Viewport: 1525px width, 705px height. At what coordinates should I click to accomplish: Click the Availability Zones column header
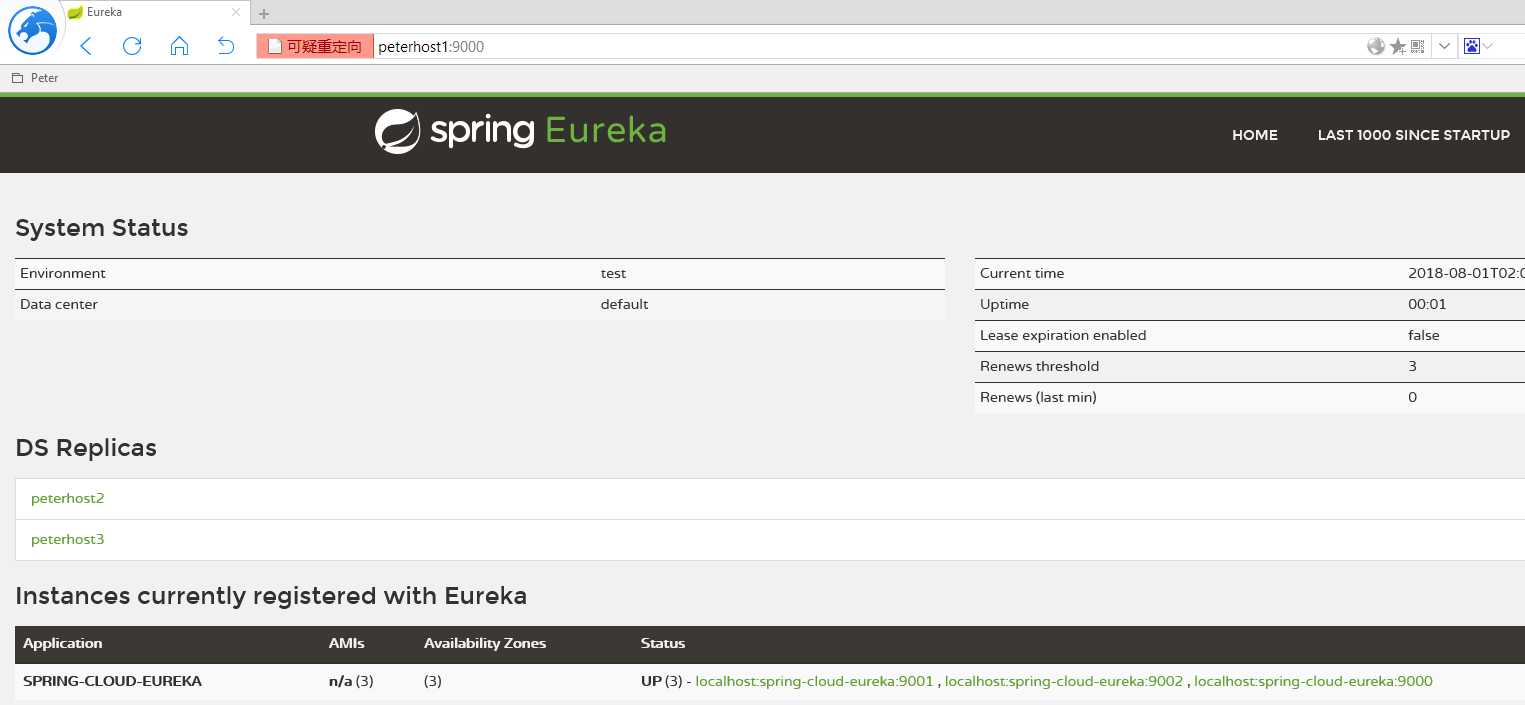tap(485, 643)
